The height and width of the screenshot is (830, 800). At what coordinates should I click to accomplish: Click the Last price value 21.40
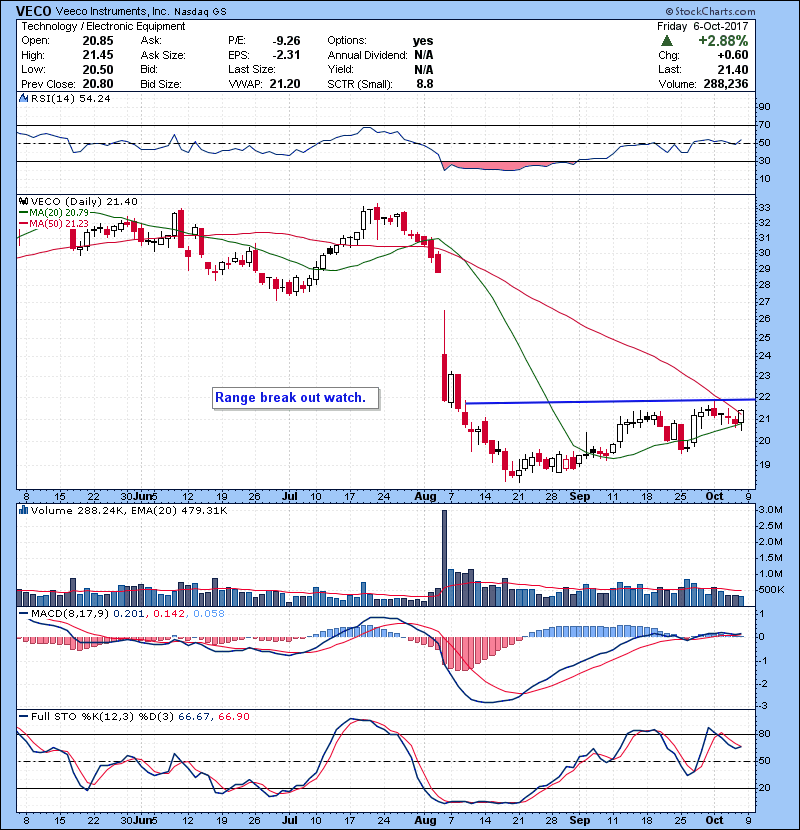pyautogui.click(x=733, y=69)
